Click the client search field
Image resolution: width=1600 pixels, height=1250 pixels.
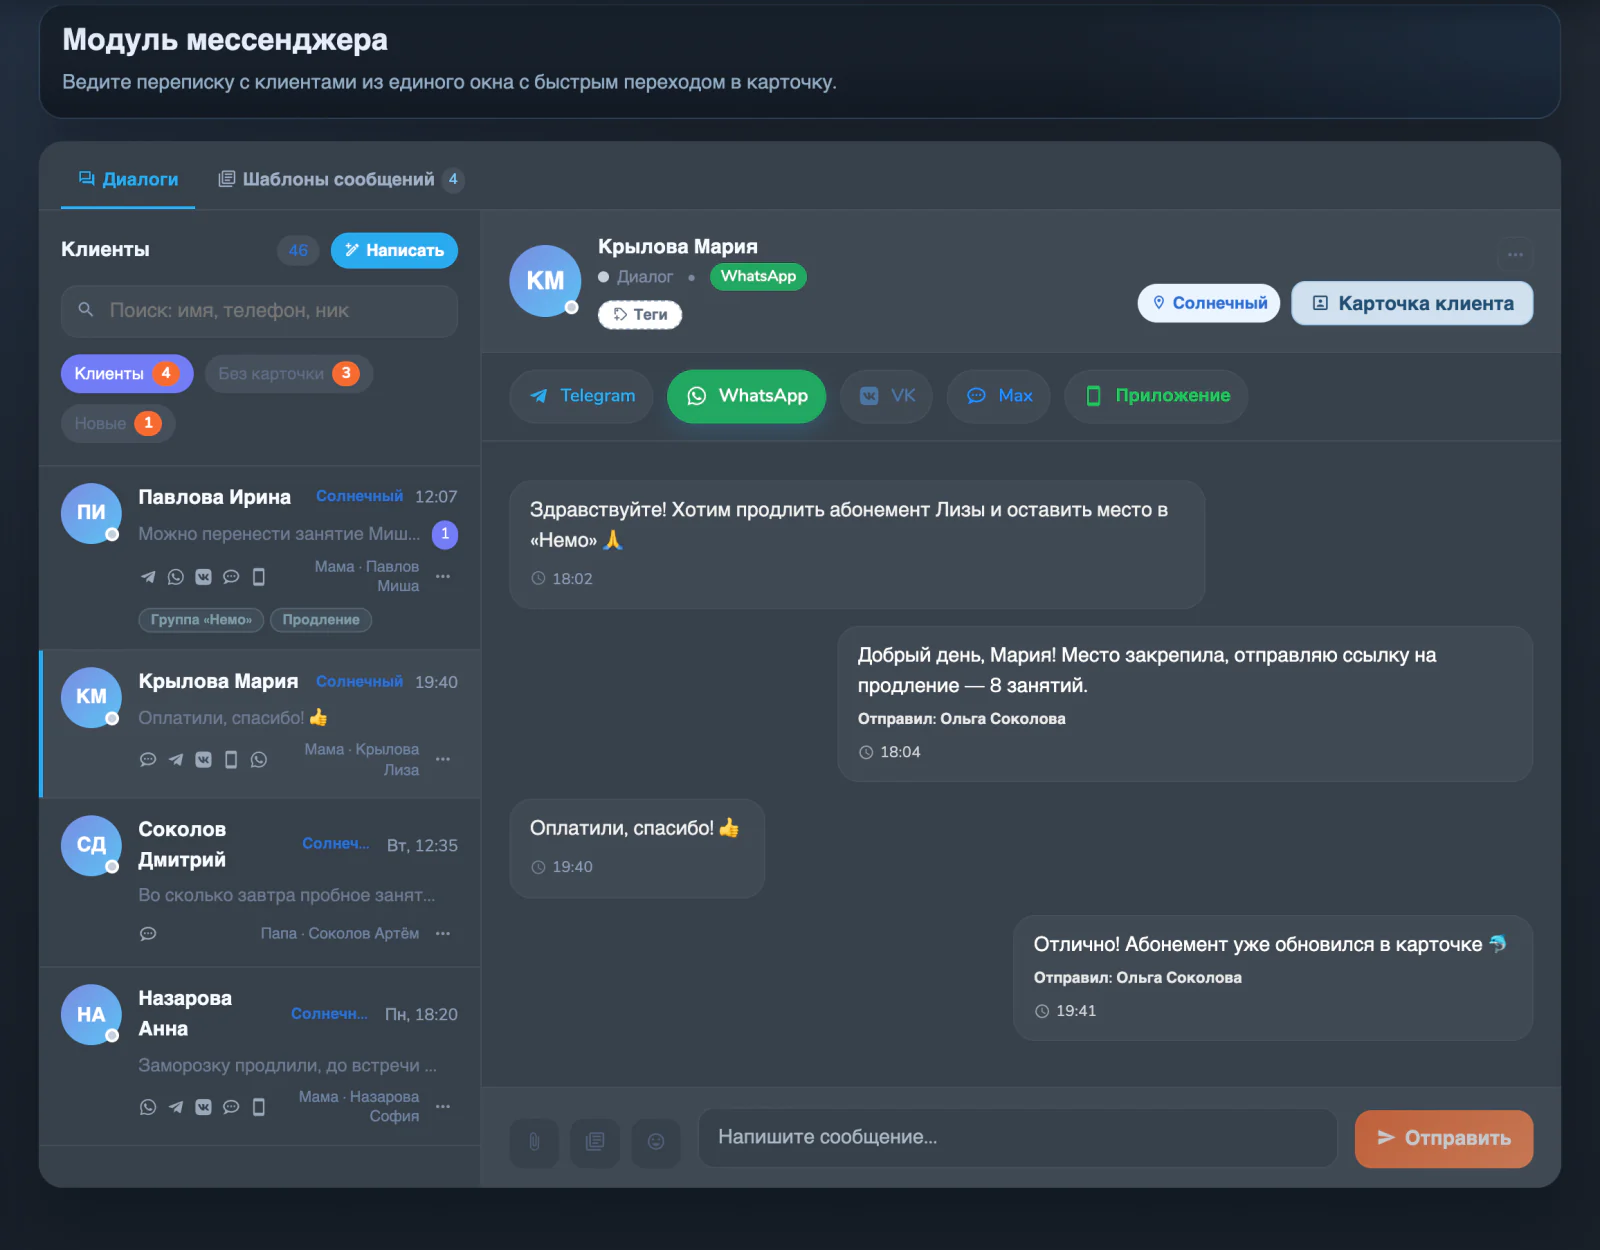click(259, 311)
